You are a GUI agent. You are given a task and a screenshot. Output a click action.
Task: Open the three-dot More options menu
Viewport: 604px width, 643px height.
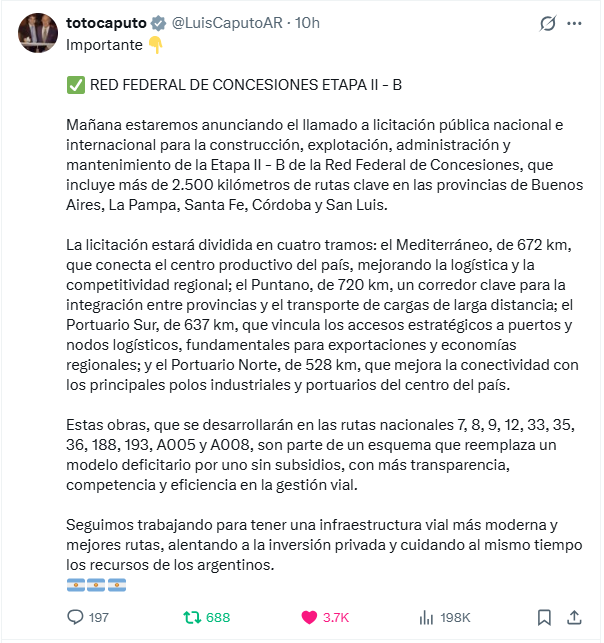[x=575, y=23]
